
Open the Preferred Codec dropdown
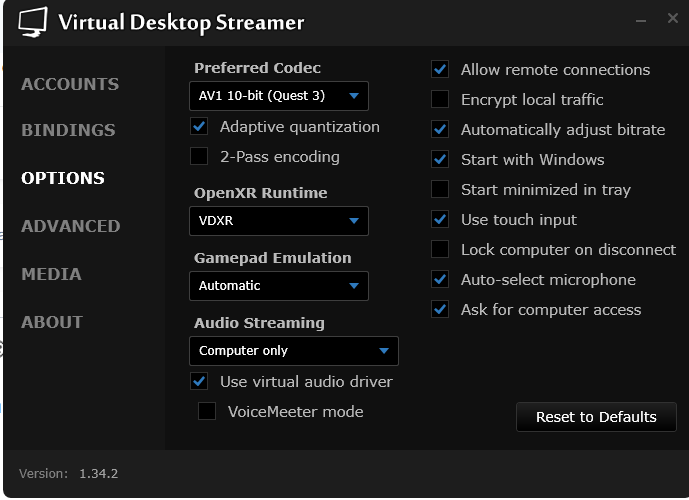[x=278, y=96]
